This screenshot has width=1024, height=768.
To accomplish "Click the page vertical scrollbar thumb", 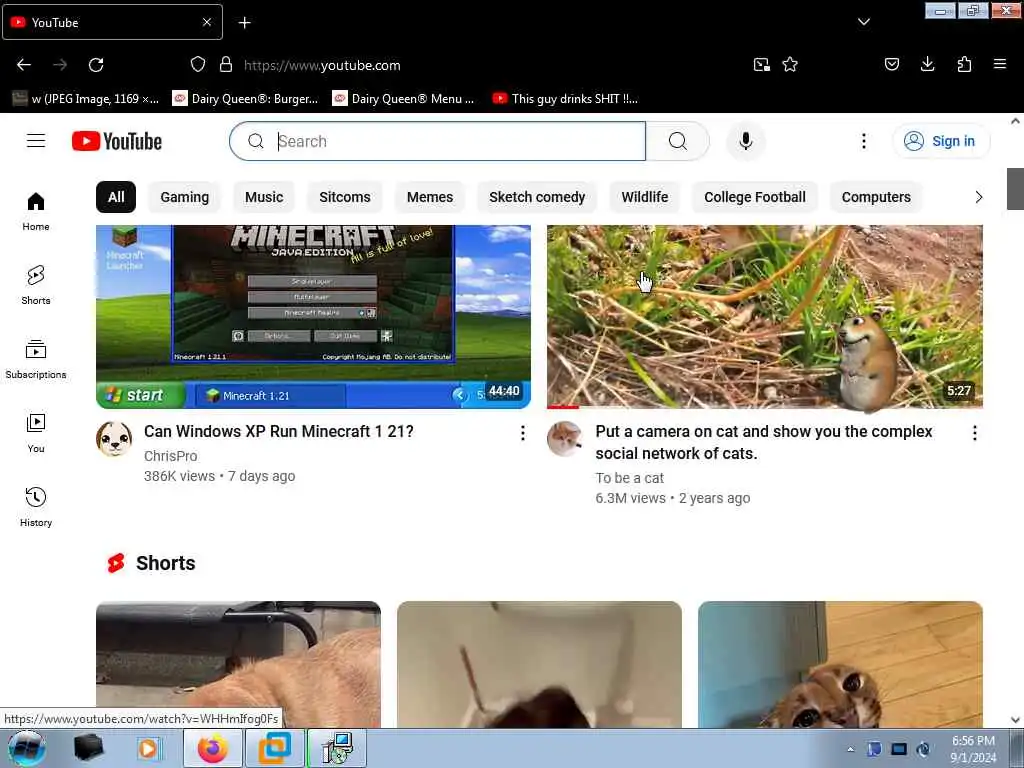I will tap(1015, 189).
